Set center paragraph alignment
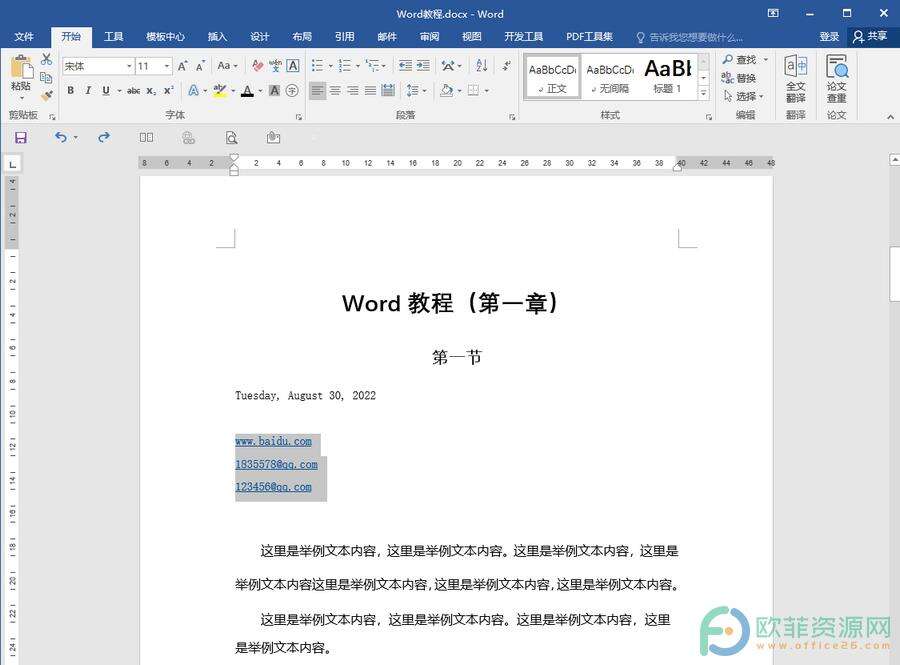The width and height of the screenshot is (900, 665). [x=335, y=91]
